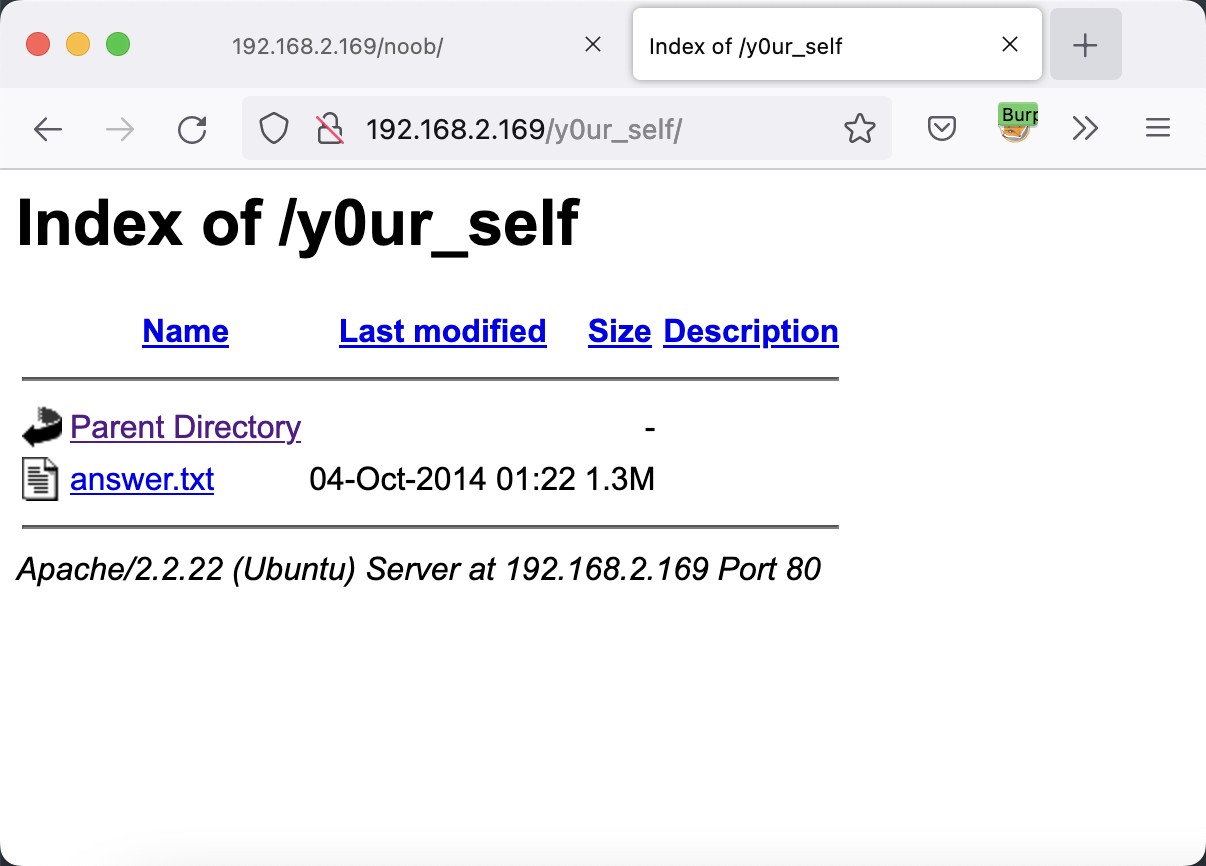Bookmark this page with the star
Image resolution: width=1206 pixels, height=866 pixels.
click(859, 129)
